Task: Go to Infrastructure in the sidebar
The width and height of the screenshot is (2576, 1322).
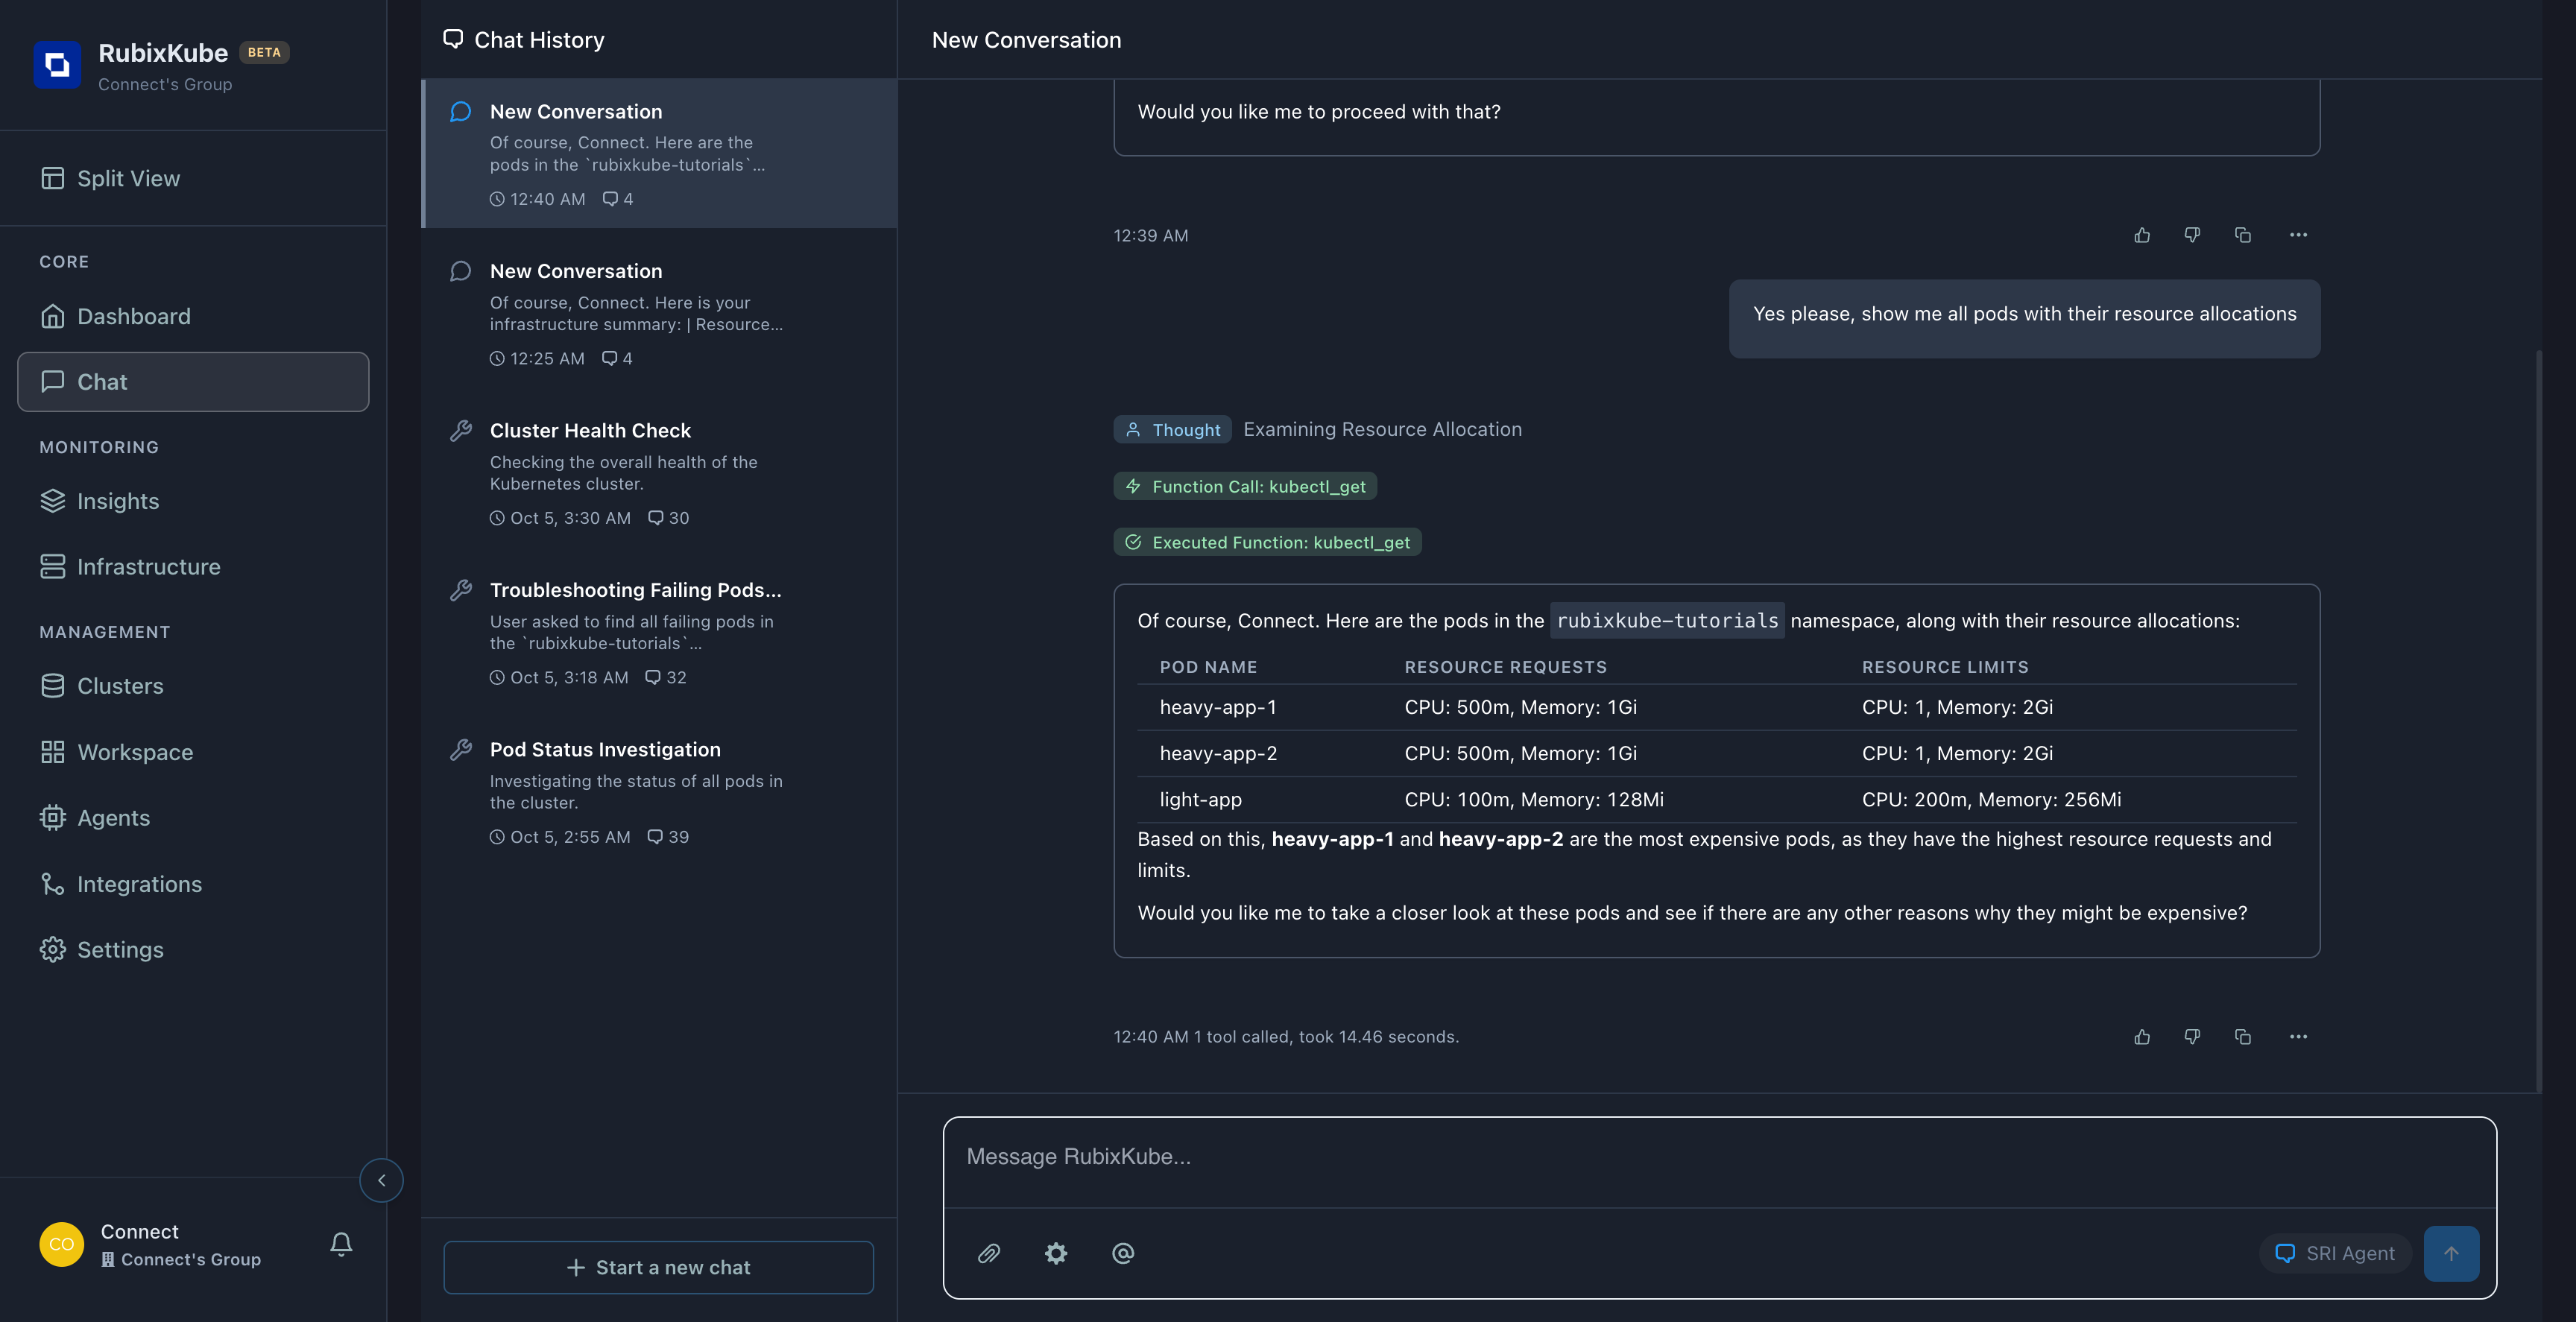Action: point(148,567)
